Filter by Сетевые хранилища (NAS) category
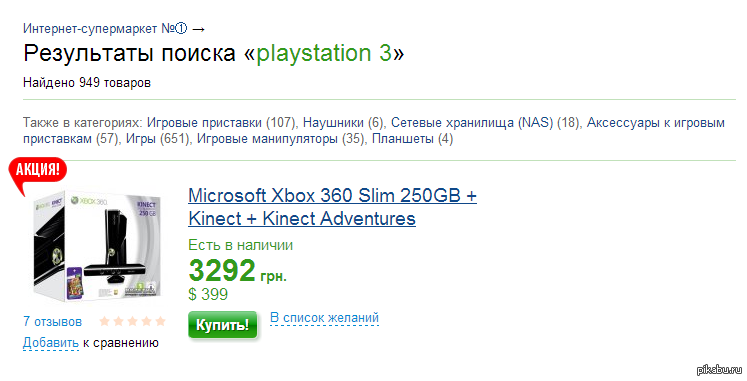The width and height of the screenshot is (747, 381). (x=485, y=123)
